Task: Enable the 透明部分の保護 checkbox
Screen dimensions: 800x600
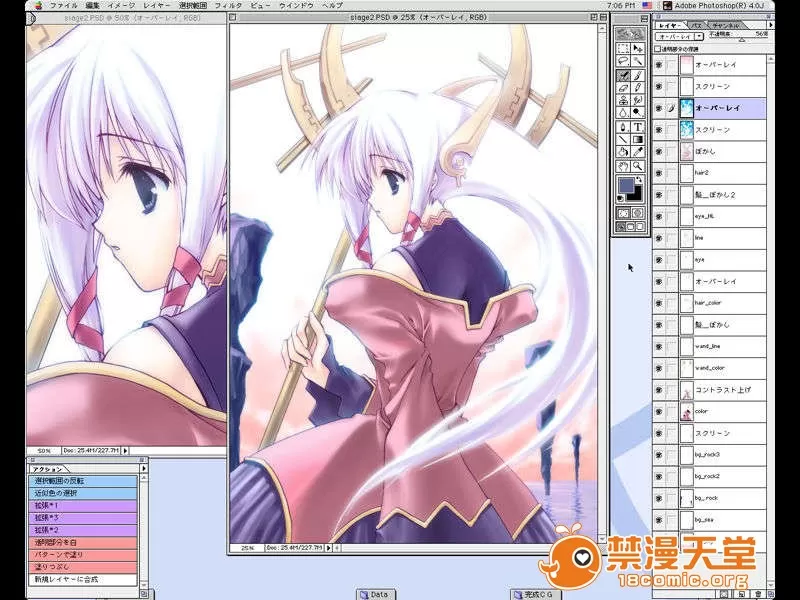Action: 657,47
